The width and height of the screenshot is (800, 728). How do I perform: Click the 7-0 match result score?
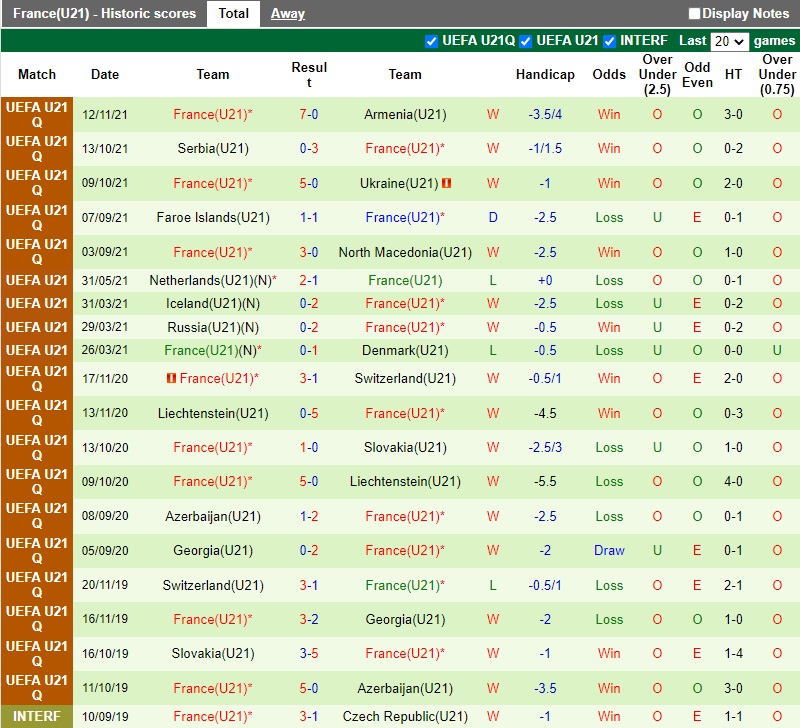[x=309, y=114]
